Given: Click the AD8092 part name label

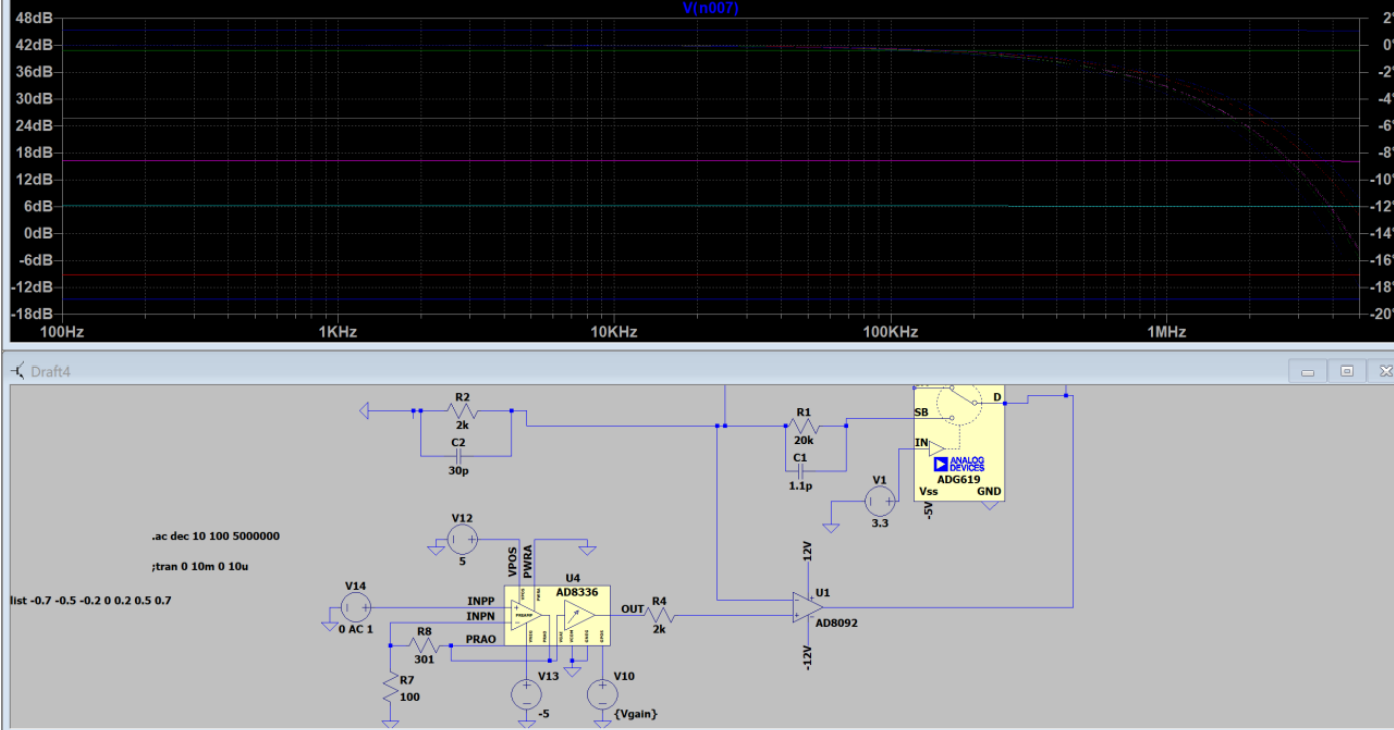Looking at the screenshot, I should [836, 622].
